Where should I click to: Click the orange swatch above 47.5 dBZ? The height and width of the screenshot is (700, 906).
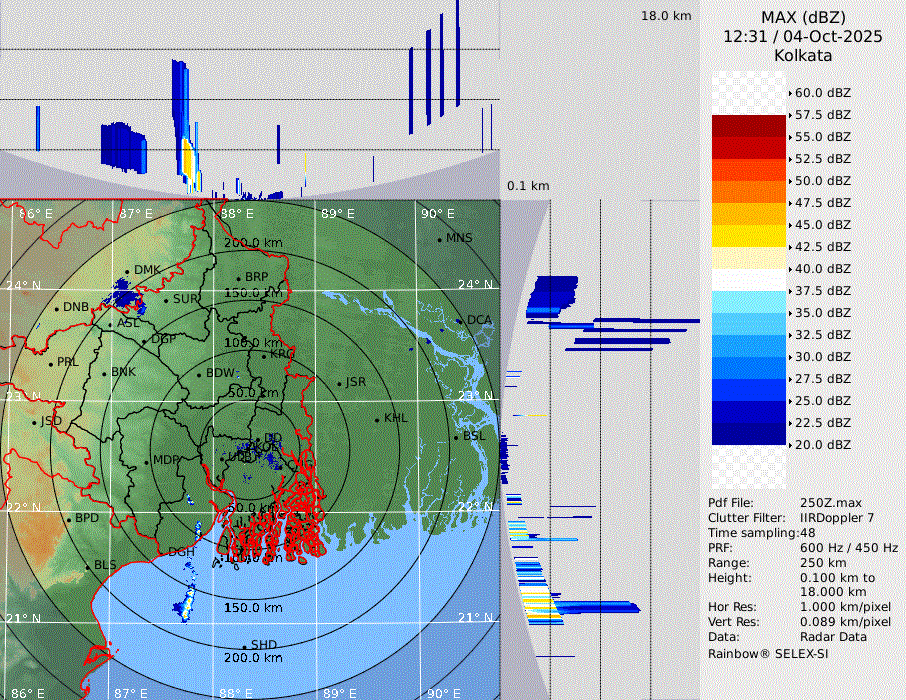pos(749,191)
